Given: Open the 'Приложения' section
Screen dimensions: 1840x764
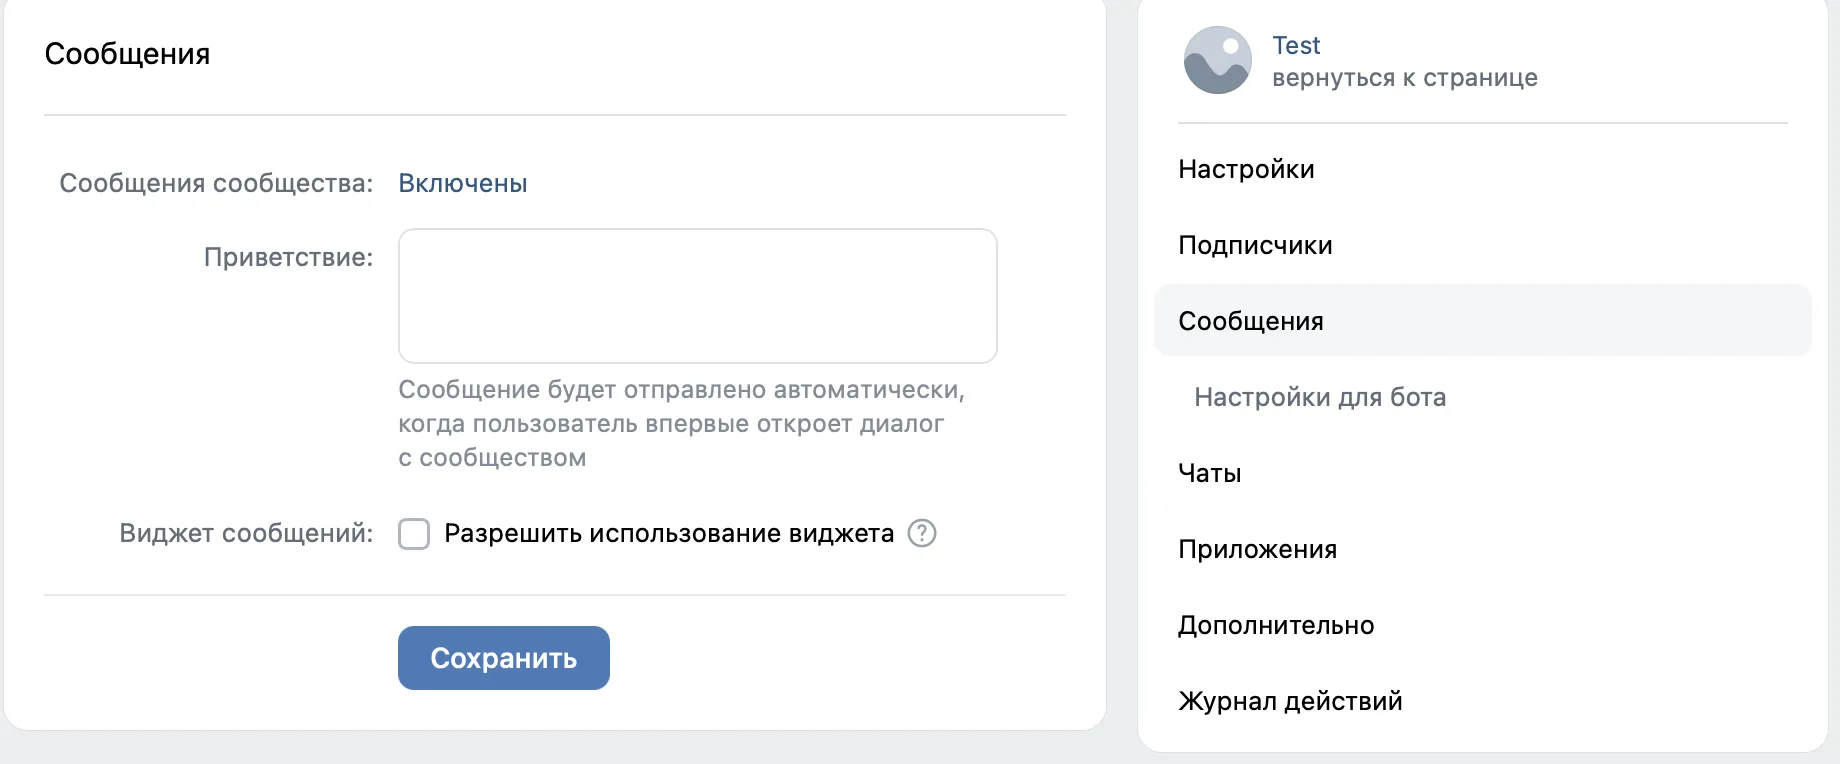Looking at the screenshot, I should point(1257,549).
